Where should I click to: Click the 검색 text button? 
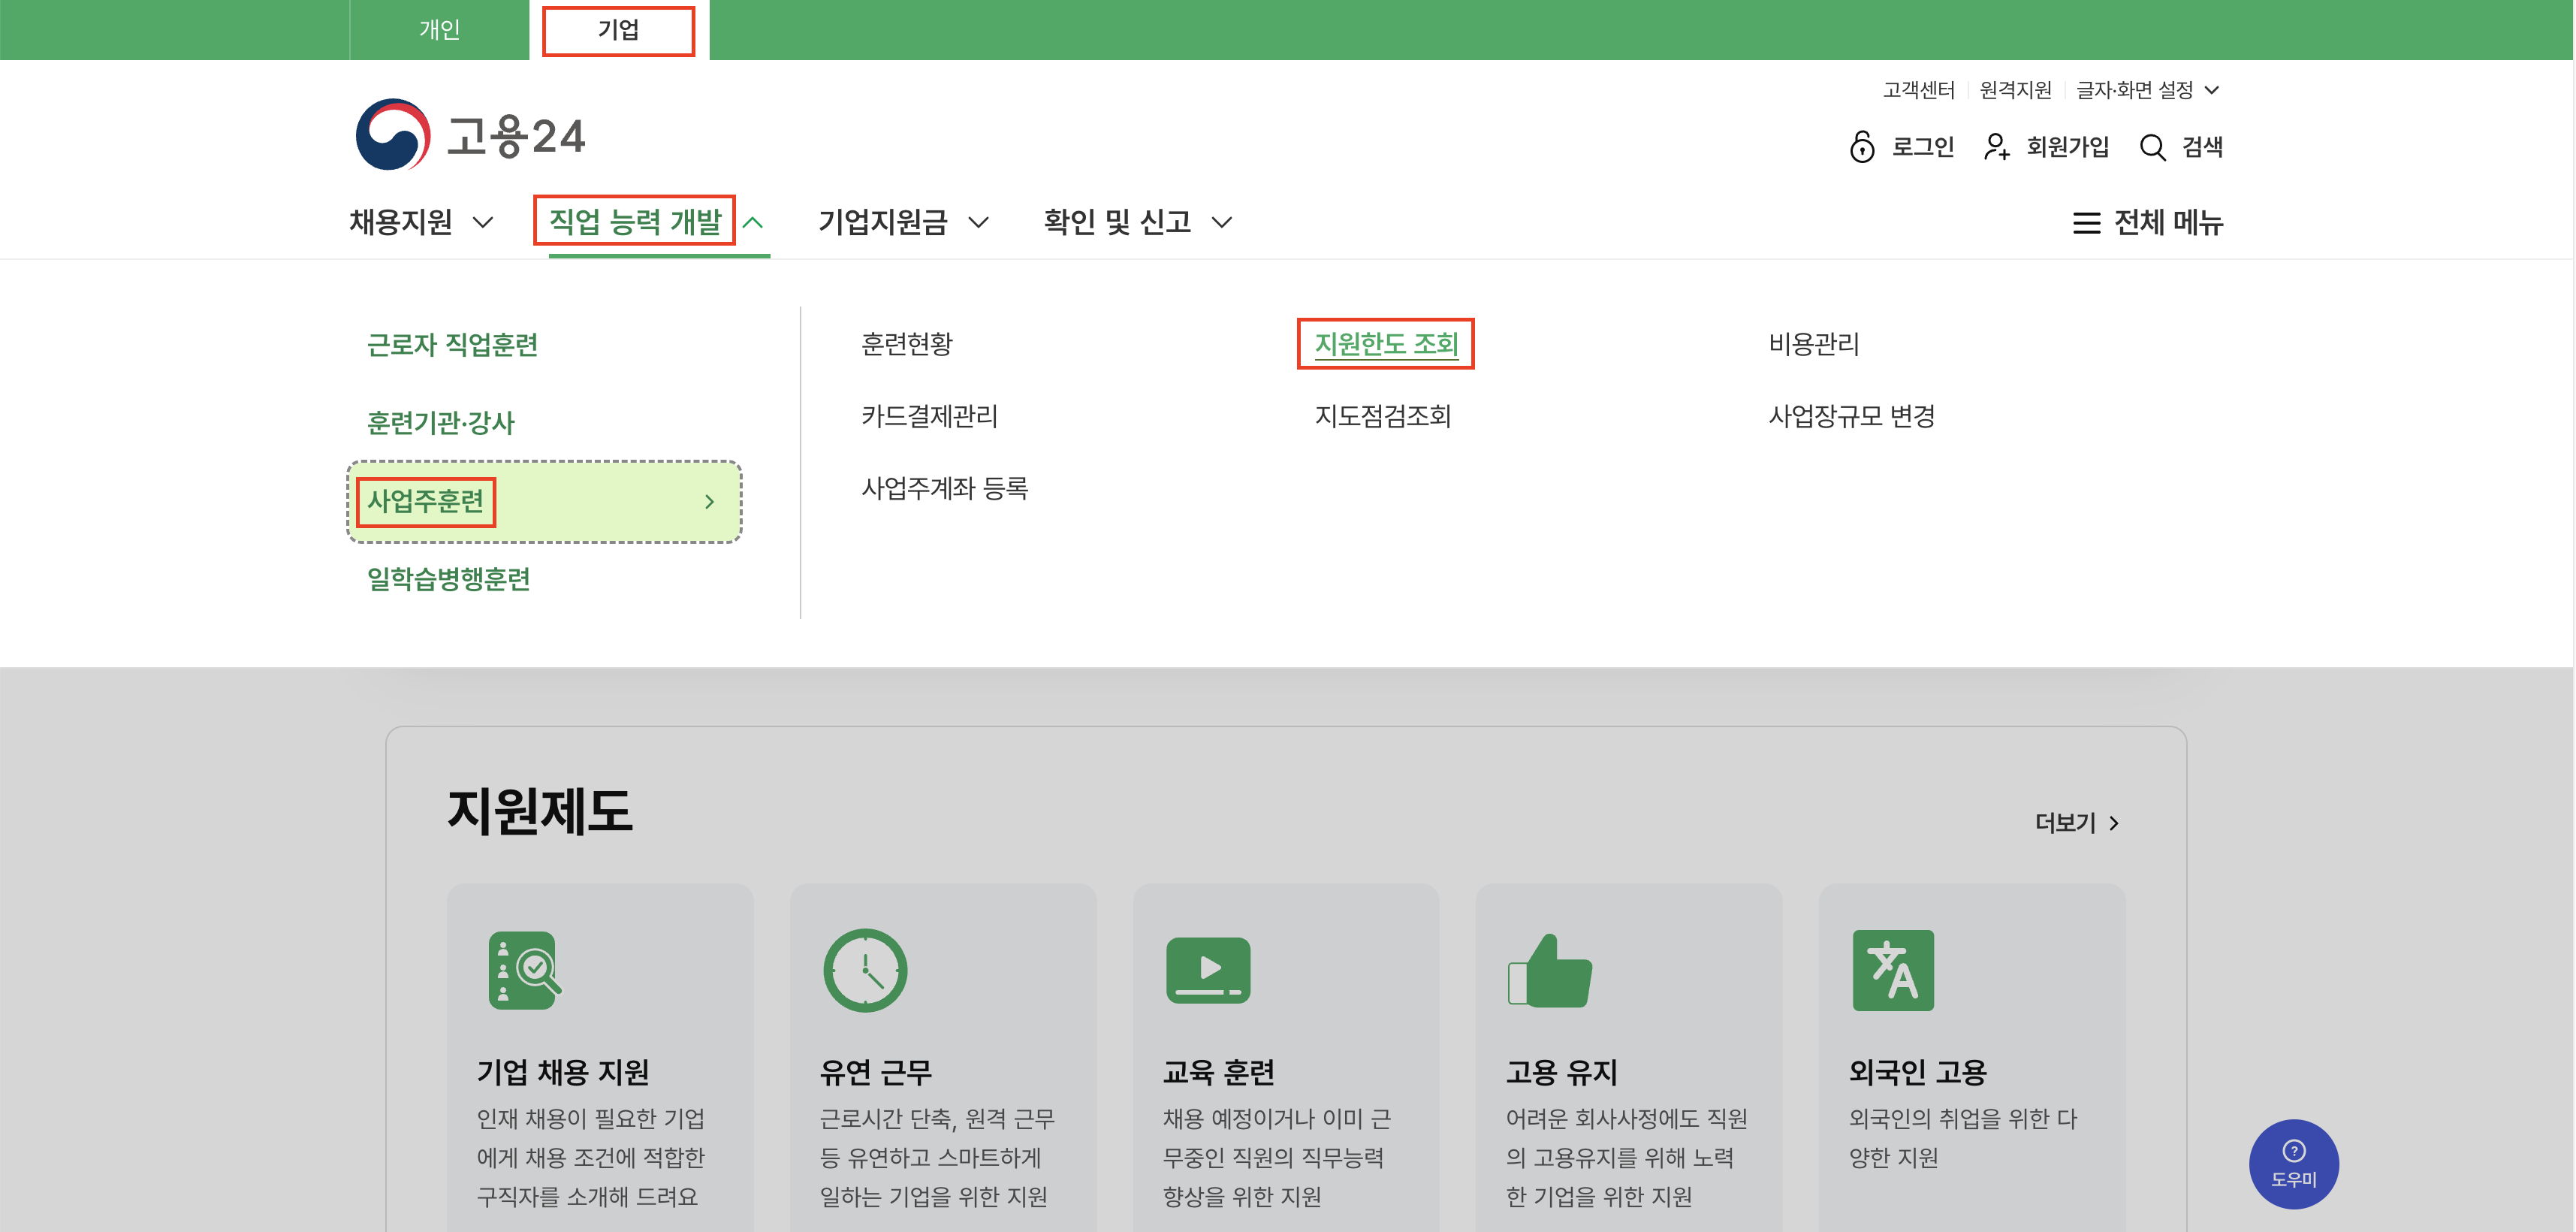tap(2202, 147)
